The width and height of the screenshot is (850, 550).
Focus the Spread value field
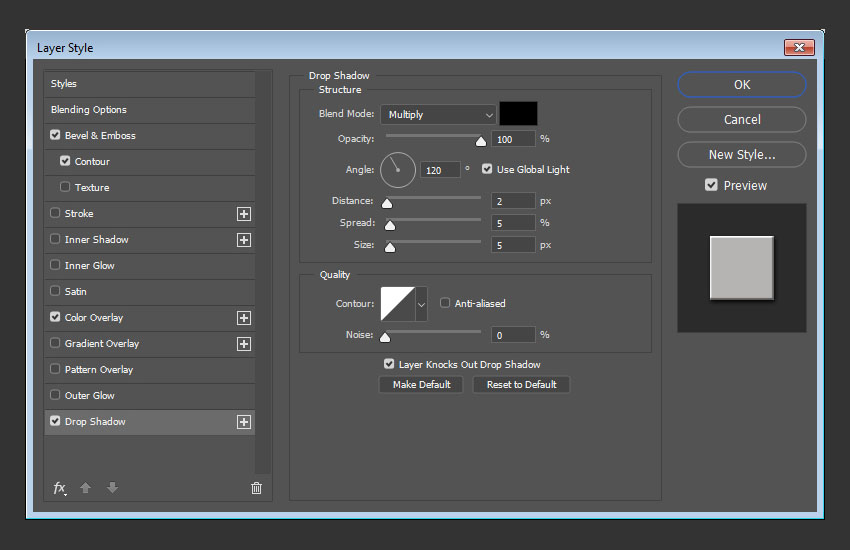tap(513, 223)
